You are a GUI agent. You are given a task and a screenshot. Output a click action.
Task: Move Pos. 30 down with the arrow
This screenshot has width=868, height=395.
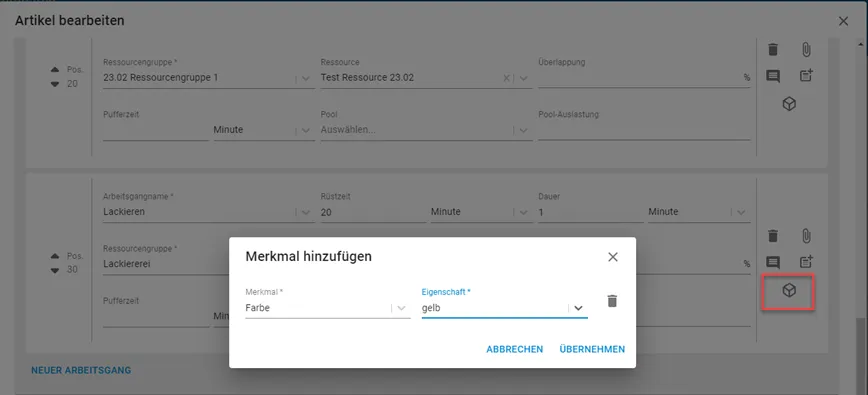click(54, 270)
